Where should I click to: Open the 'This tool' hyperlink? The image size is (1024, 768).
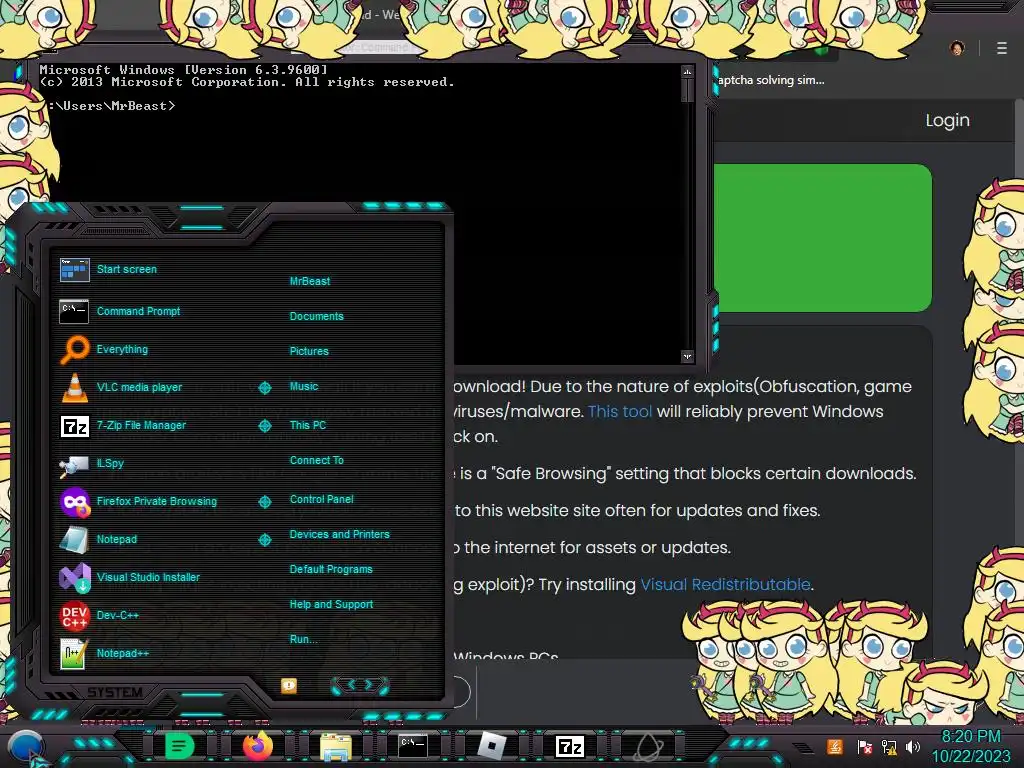[620, 411]
